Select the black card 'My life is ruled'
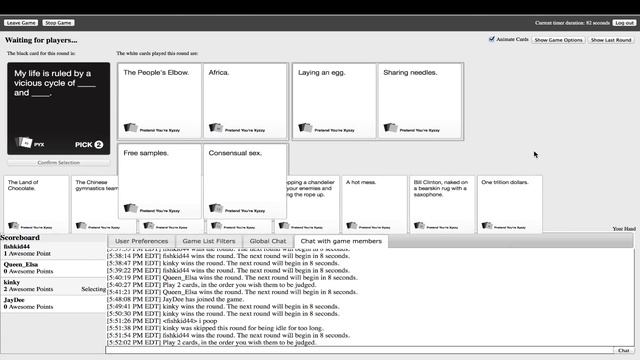The height and width of the screenshot is (360, 640). pos(58,109)
